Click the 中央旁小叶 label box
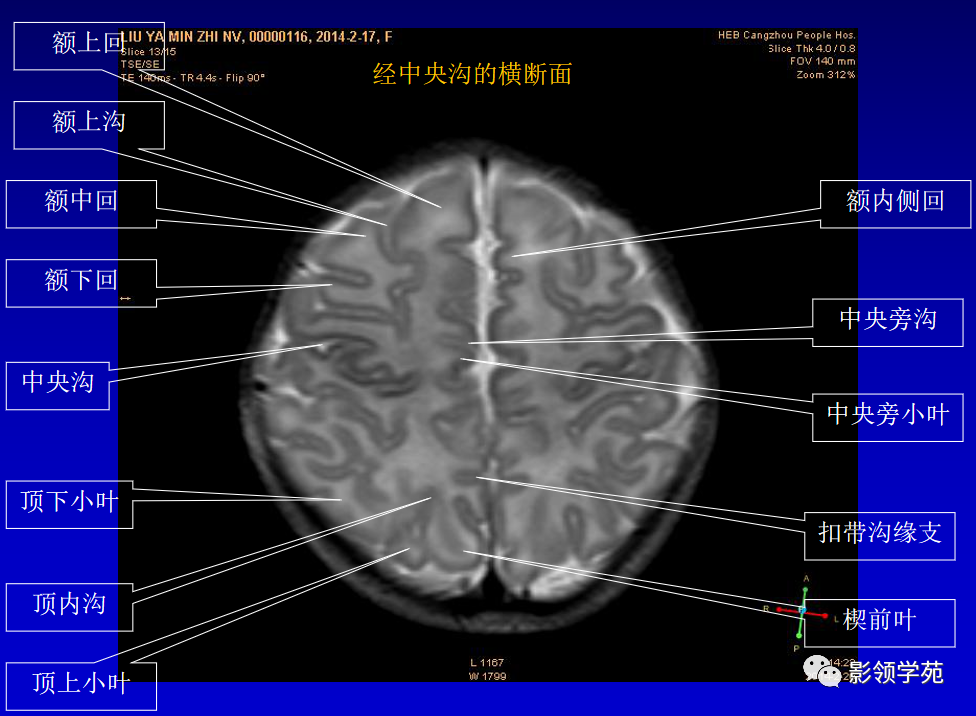 888,418
